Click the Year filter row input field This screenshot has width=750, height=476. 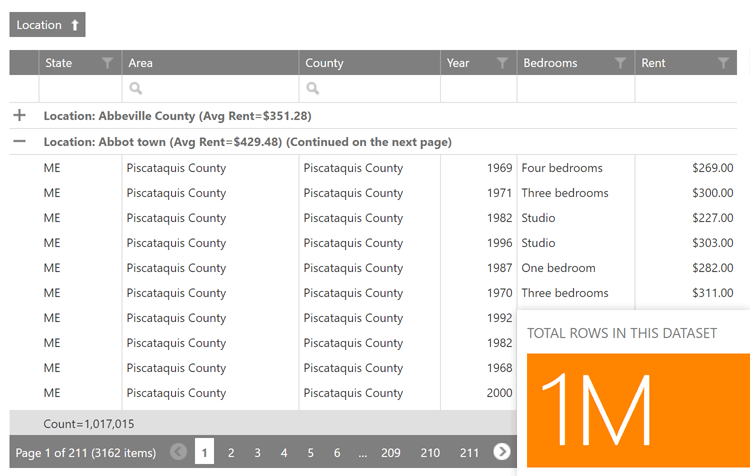pyautogui.click(x=478, y=89)
